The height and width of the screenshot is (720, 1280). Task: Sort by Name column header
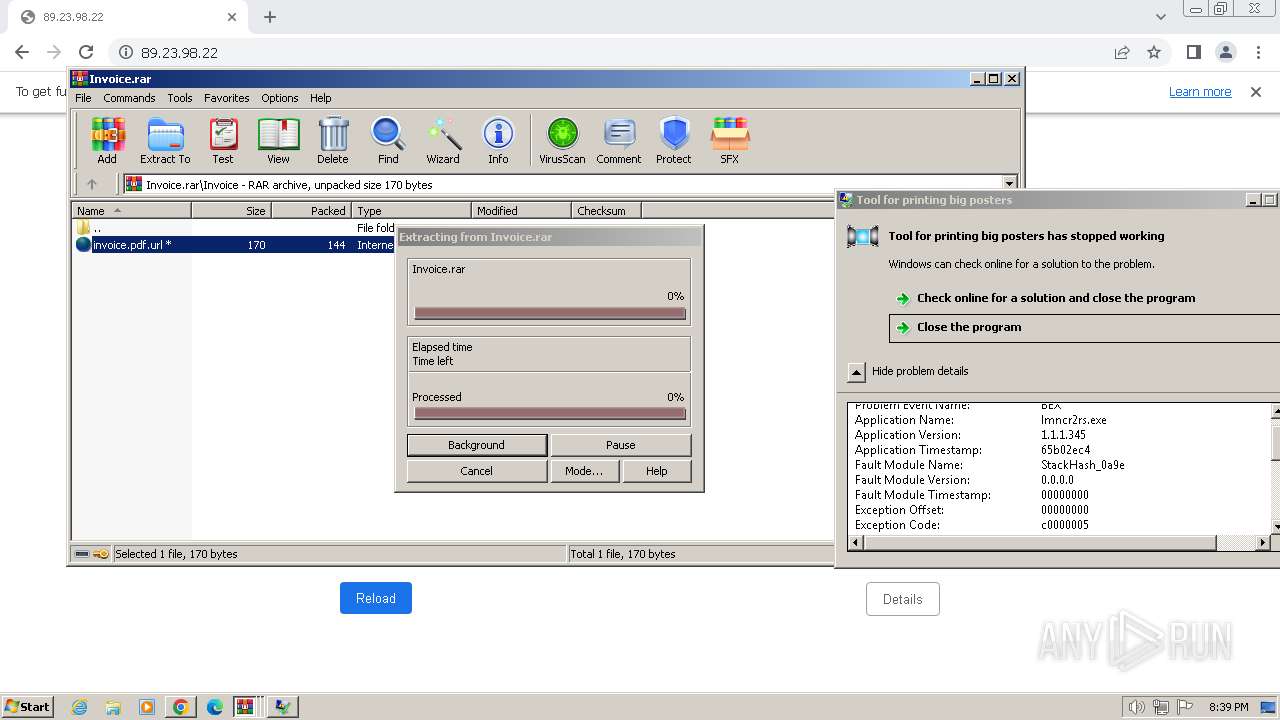tap(132, 210)
